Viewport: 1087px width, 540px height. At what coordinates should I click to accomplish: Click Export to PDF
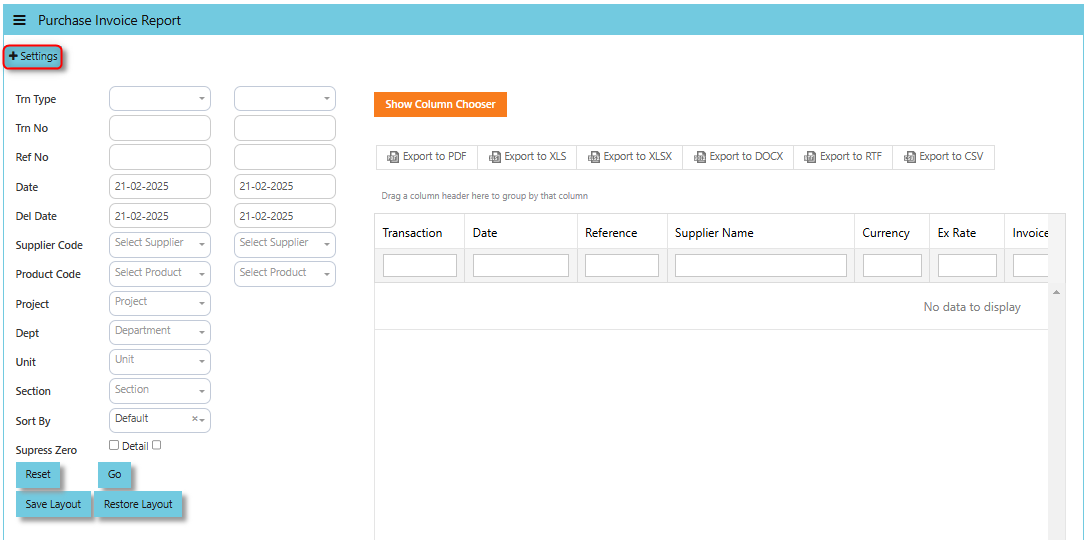click(427, 157)
